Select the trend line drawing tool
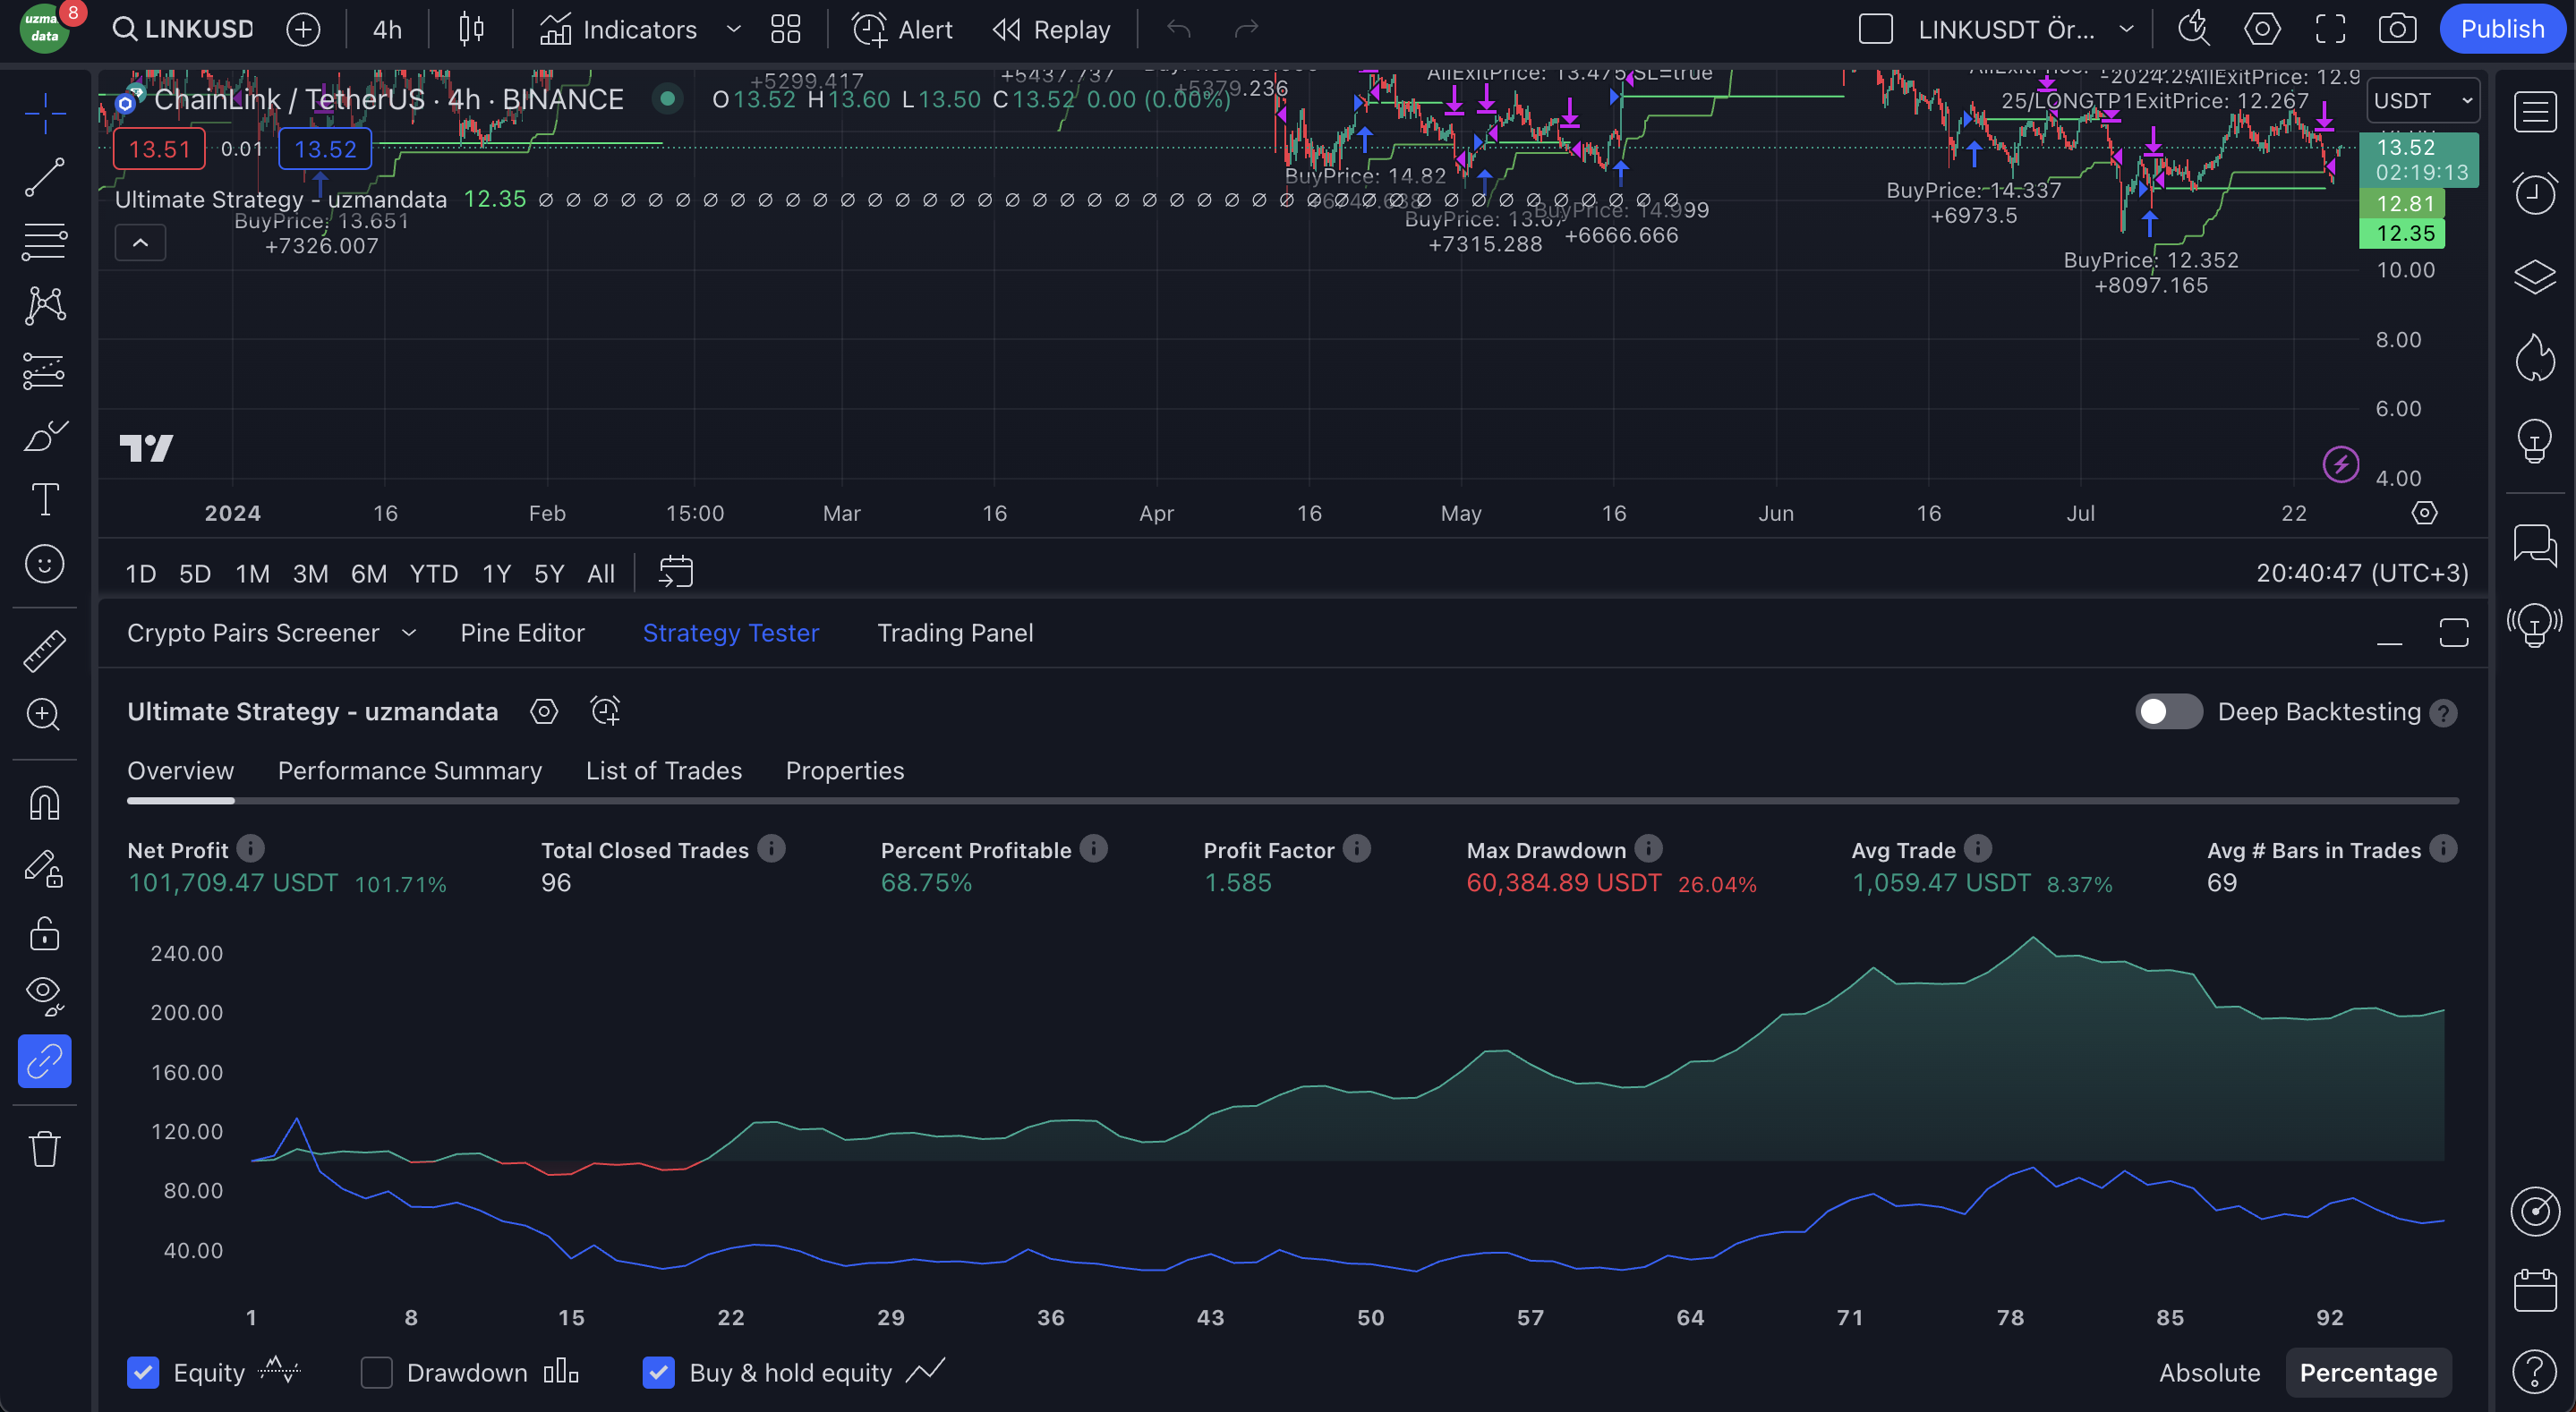Viewport: 2576px width, 1412px height. coord(44,178)
